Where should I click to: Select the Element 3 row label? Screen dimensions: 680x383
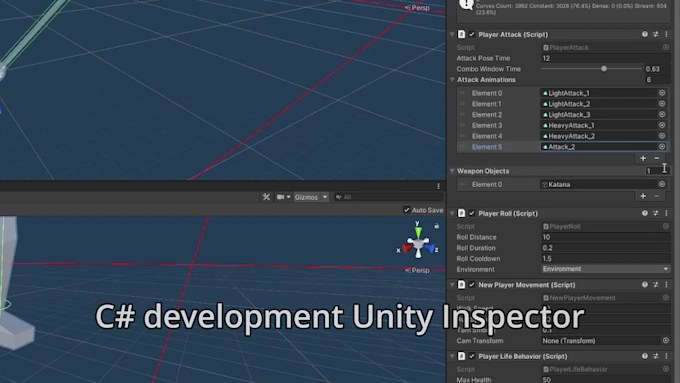487,125
